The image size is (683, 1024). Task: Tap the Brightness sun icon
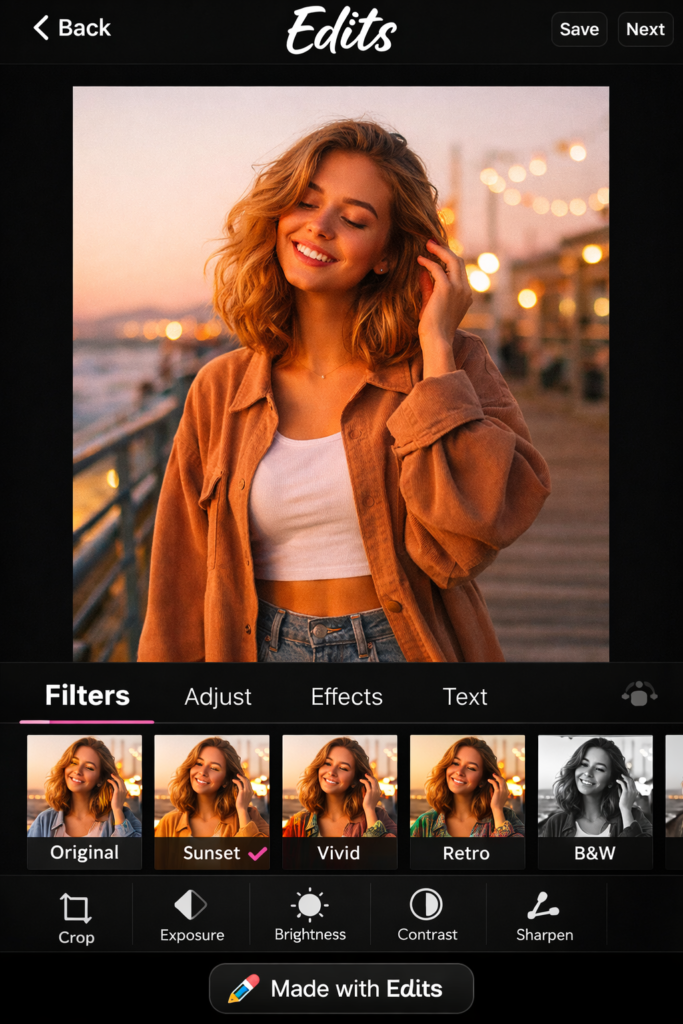310,905
